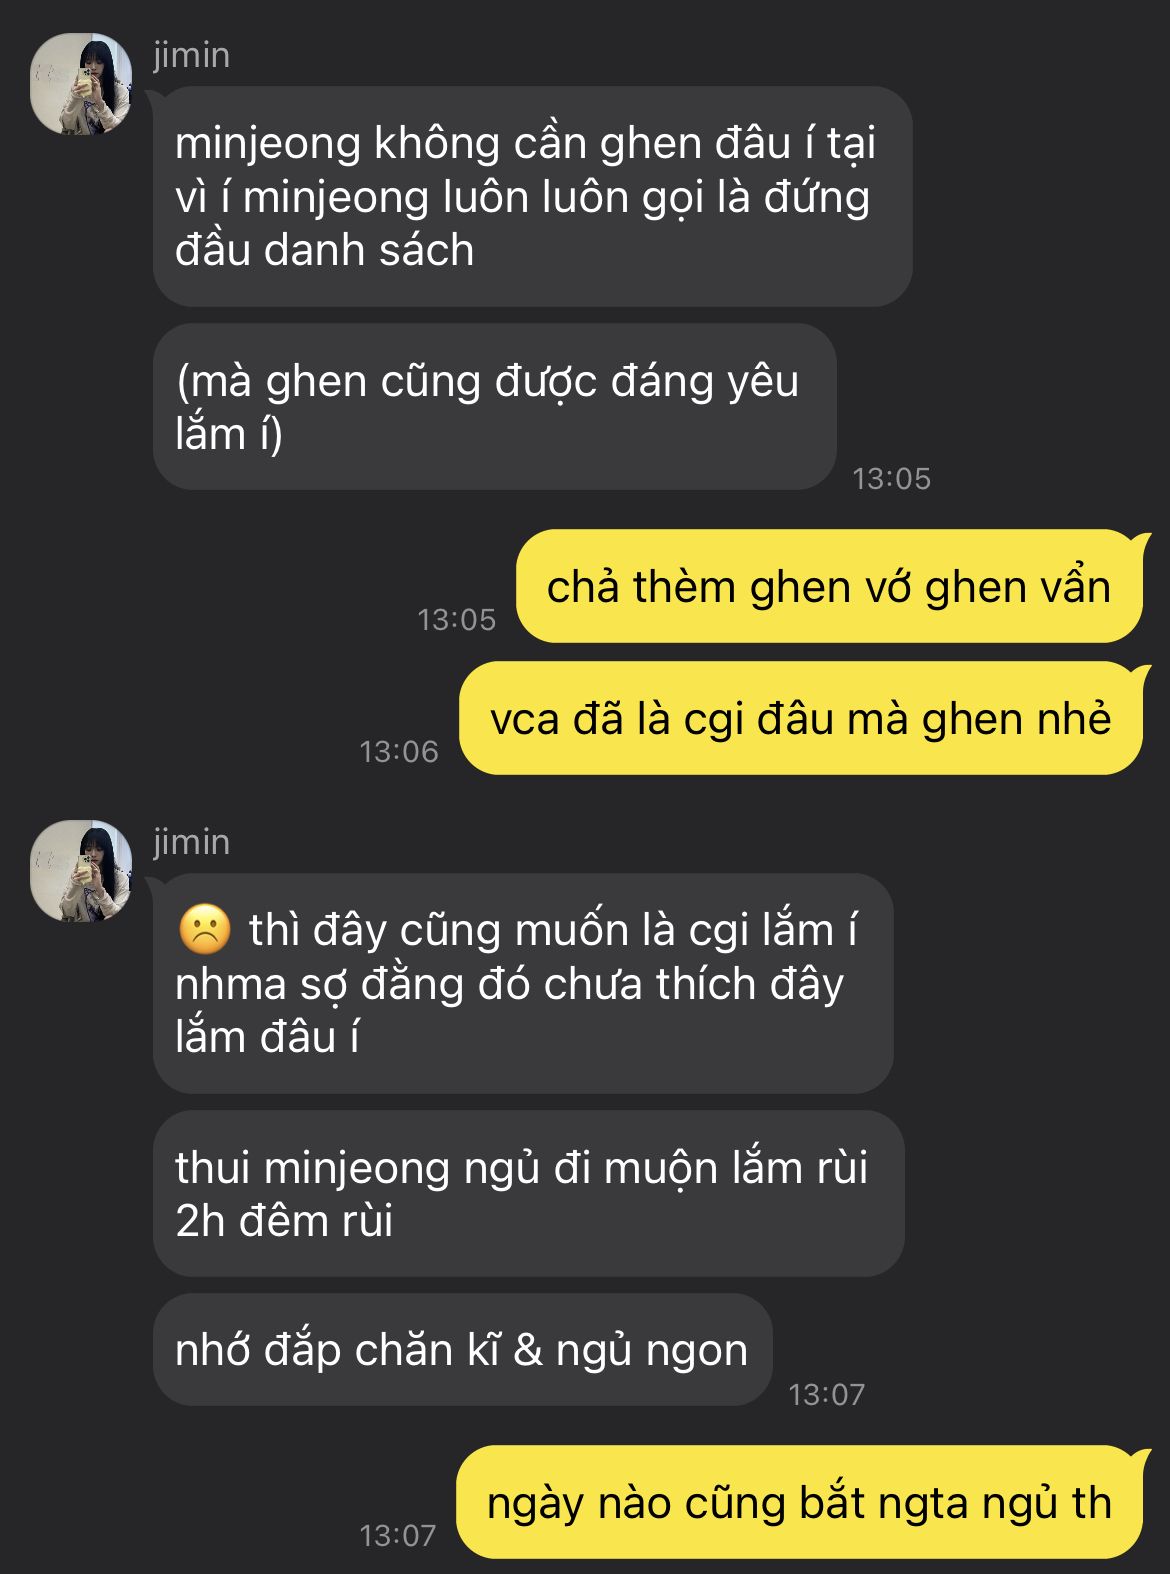Select the 'minjeong không cần ghen đâu' message bubble
This screenshot has width=1170, height=1574.
[532, 197]
